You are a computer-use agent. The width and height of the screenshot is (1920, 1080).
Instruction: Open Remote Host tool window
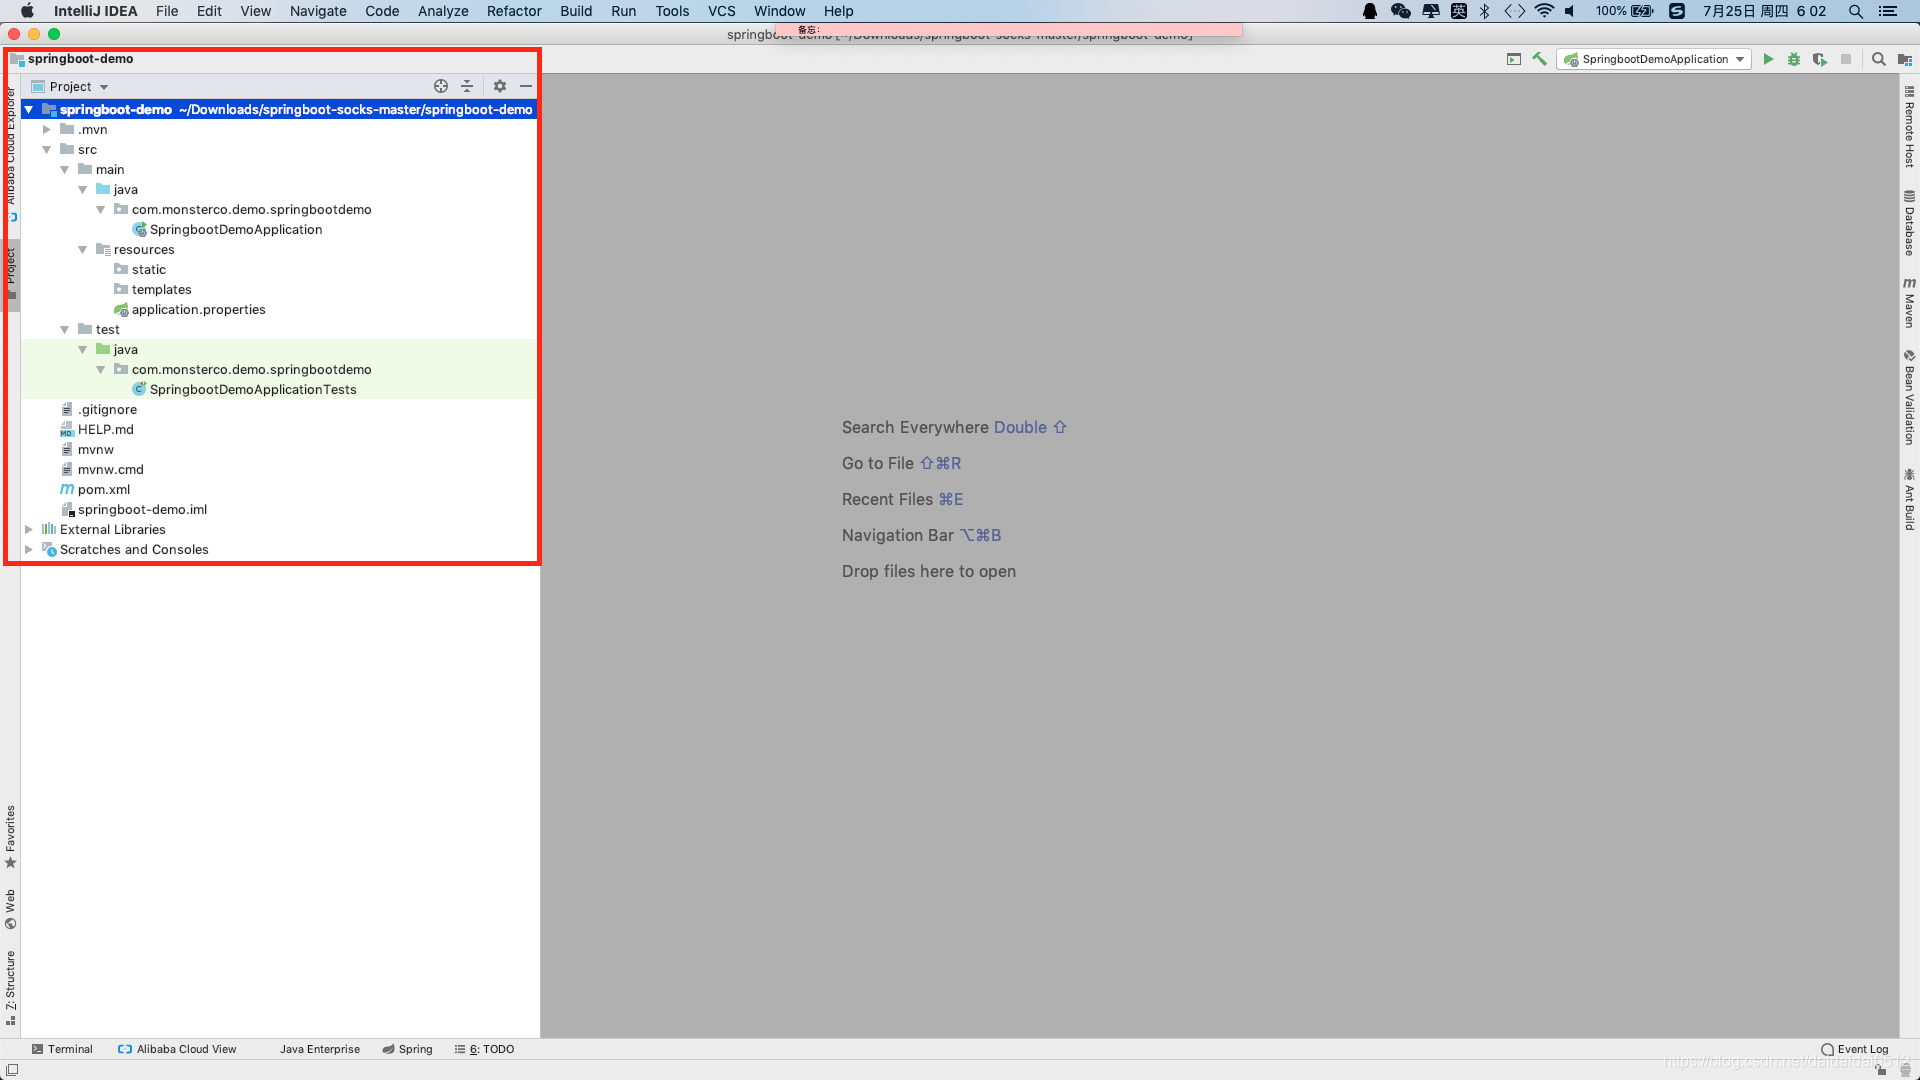click(x=1909, y=126)
